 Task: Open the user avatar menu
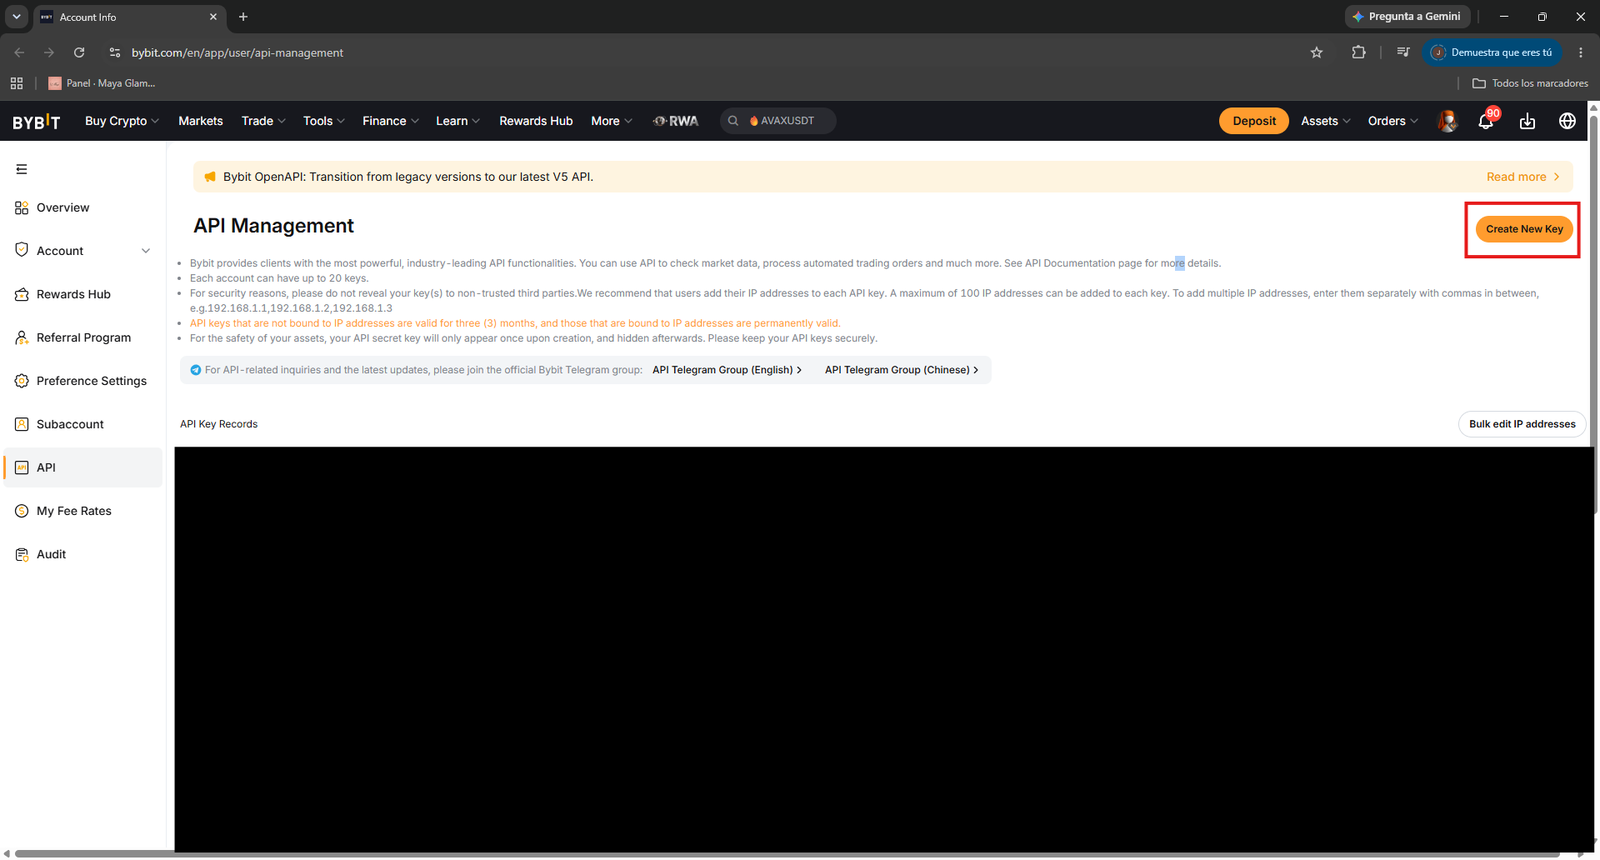(1447, 121)
